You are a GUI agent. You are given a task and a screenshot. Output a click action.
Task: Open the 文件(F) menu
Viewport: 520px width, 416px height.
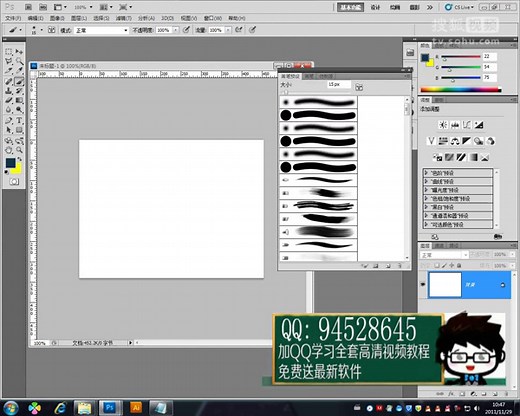[x=13, y=18]
